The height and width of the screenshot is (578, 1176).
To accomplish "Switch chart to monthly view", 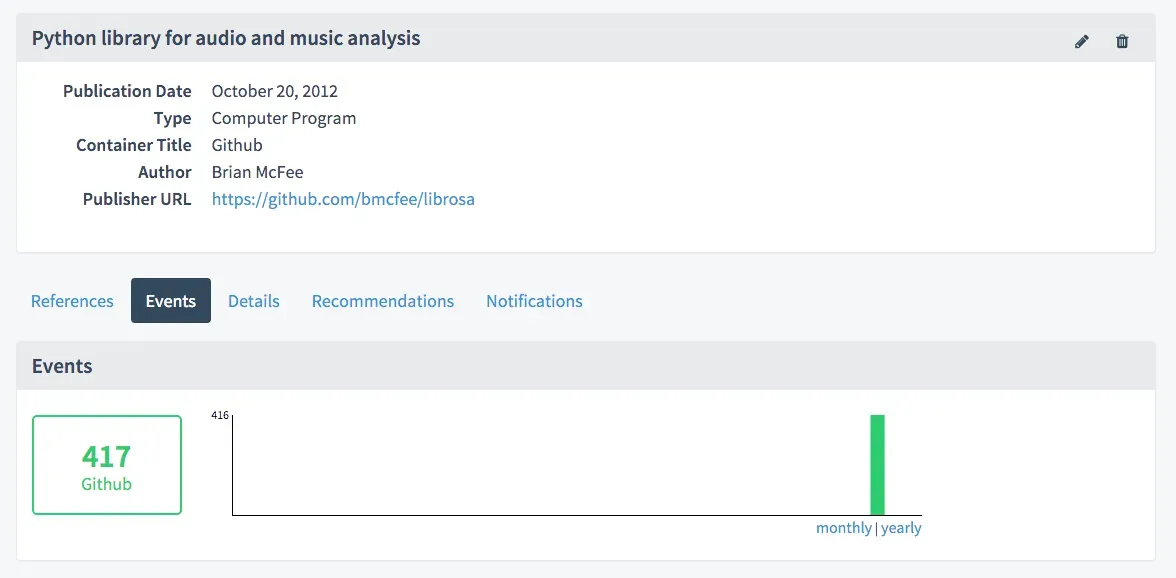I will coord(843,528).
